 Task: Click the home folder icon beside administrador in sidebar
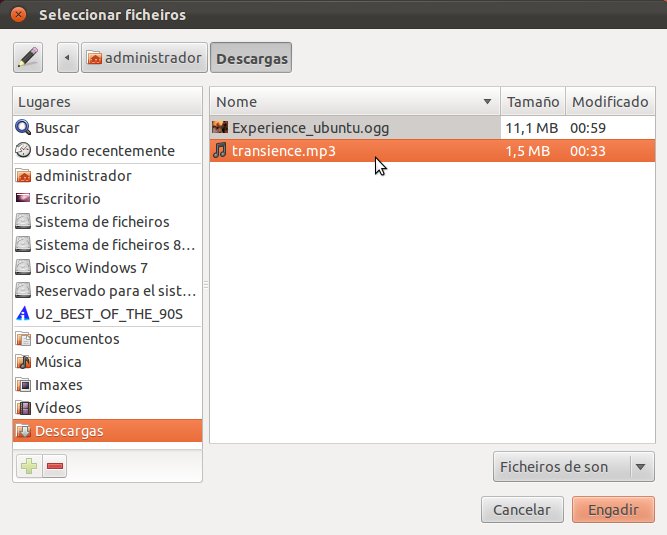pos(23,175)
